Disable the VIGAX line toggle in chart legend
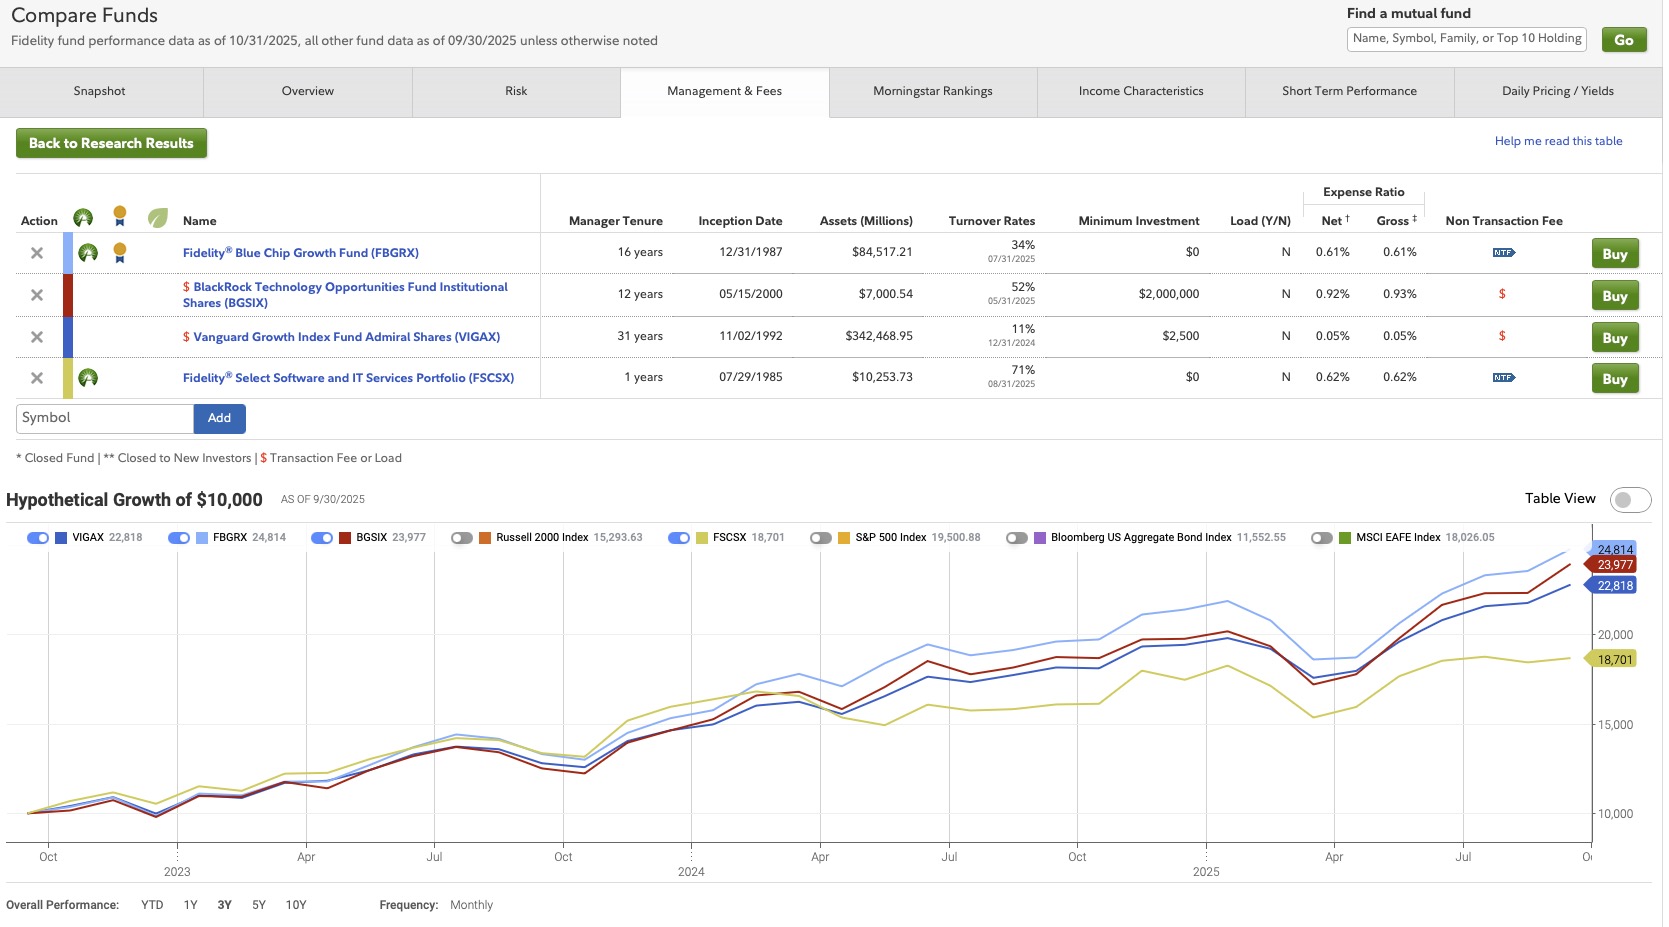Image resolution: width=1669 pixels, height=927 pixels. [x=38, y=538]
